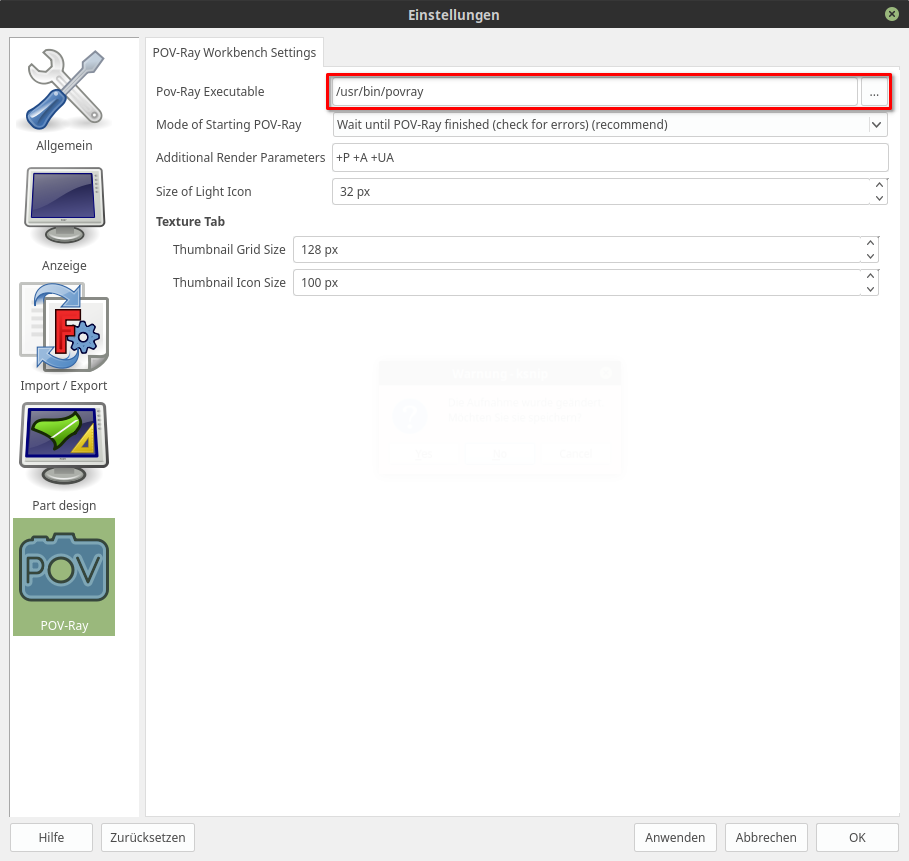Cancel the dialog with Abbrechen

pos(766,837)
